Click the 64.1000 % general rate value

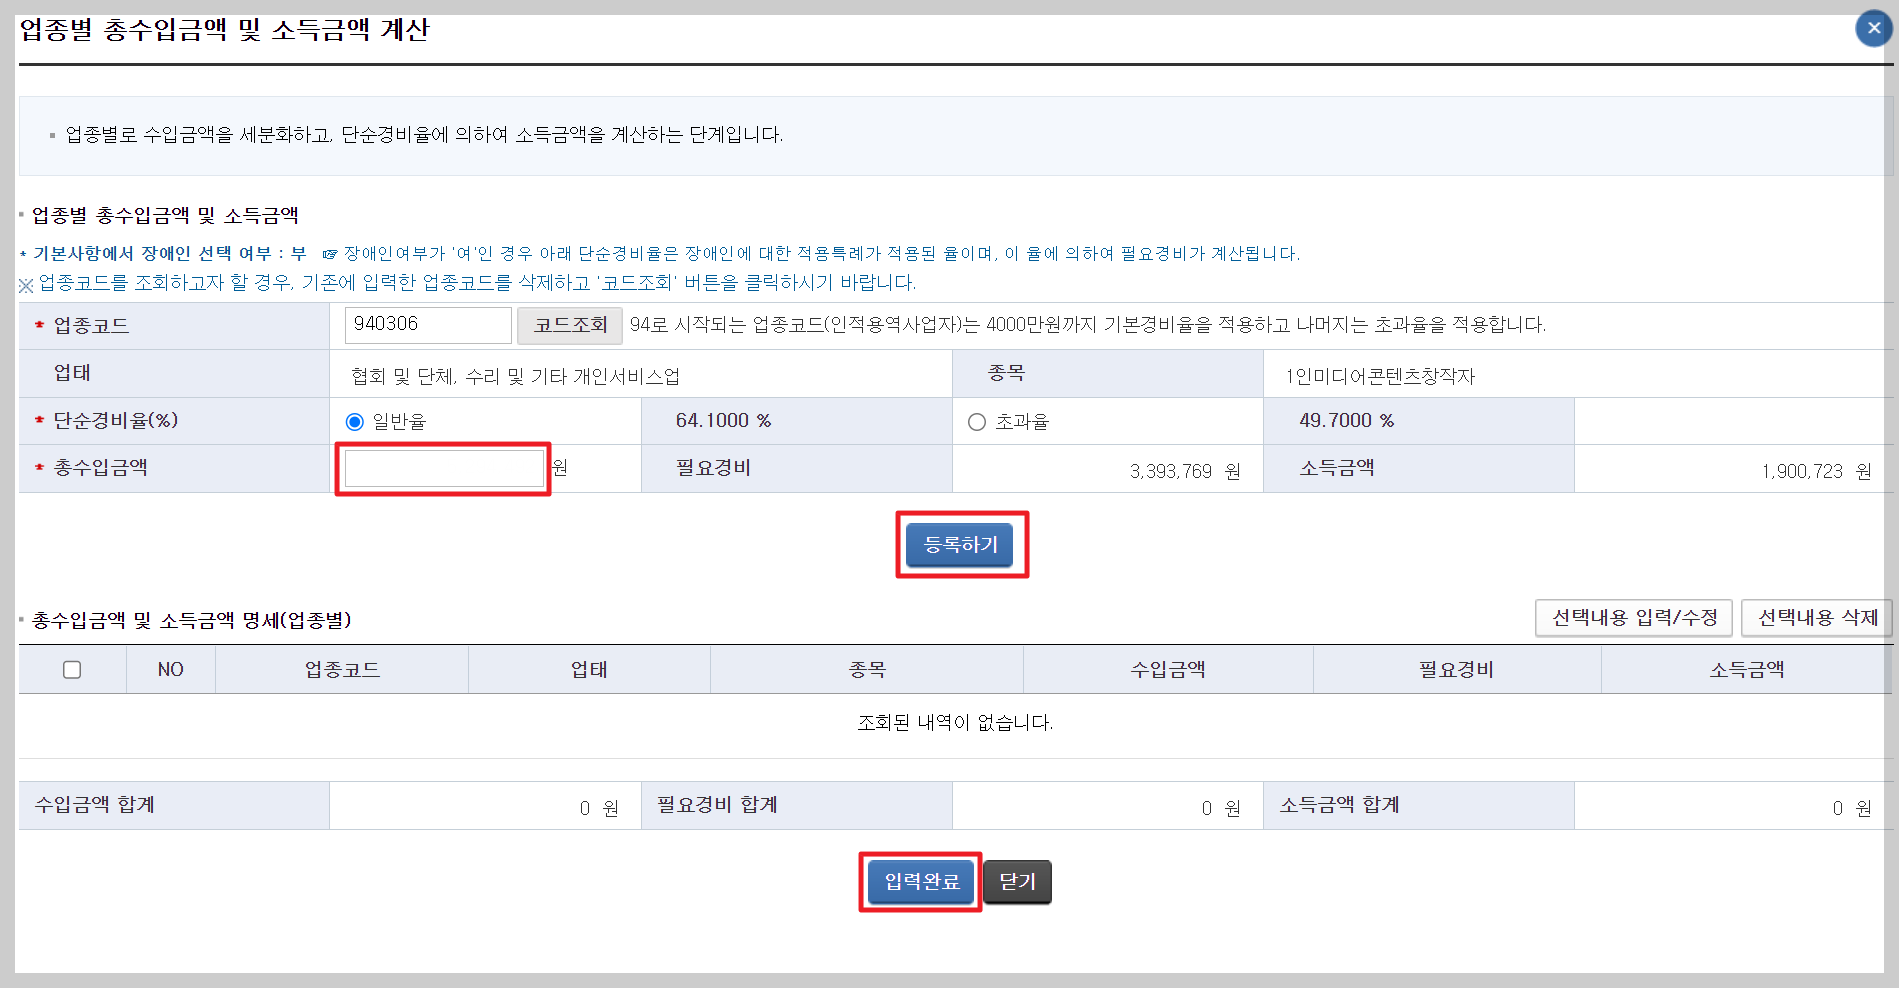(723, 421)
